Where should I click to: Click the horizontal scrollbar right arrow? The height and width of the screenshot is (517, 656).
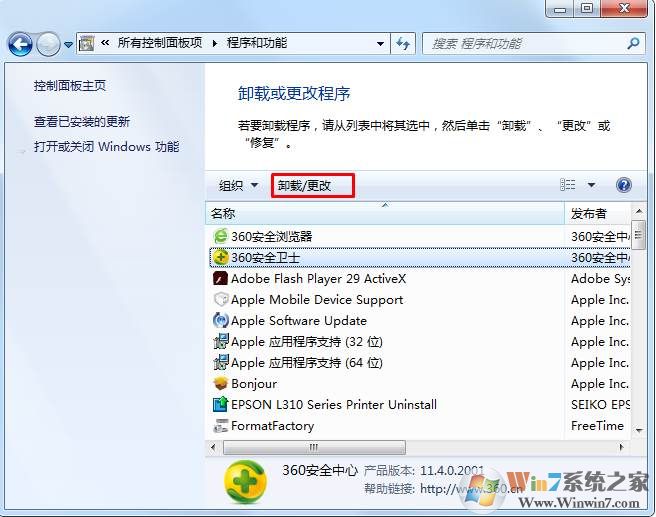(x=621, y=448)
